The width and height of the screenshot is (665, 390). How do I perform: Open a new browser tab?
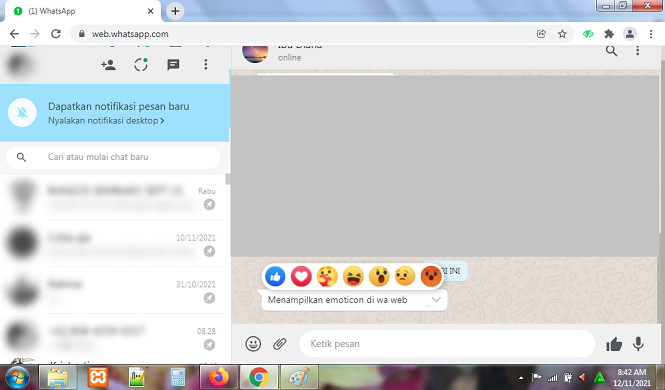(175, 11)
